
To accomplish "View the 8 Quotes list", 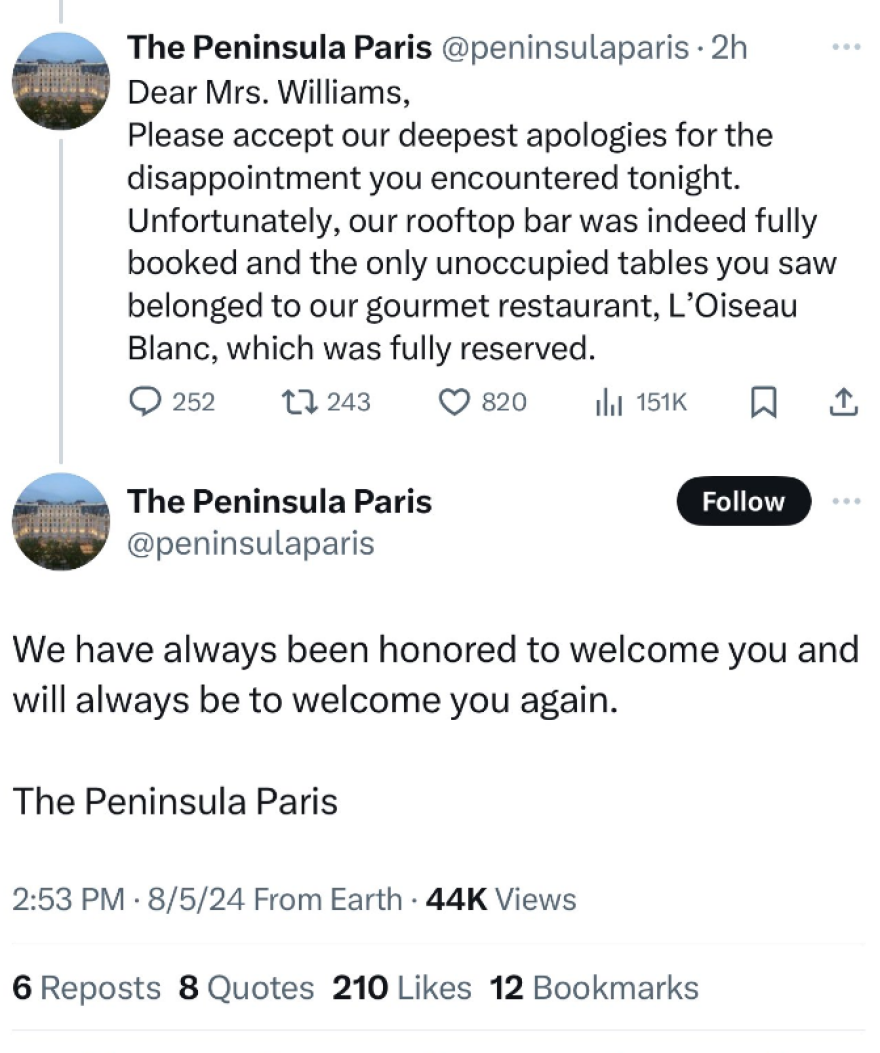I will (x=246, y=988).
